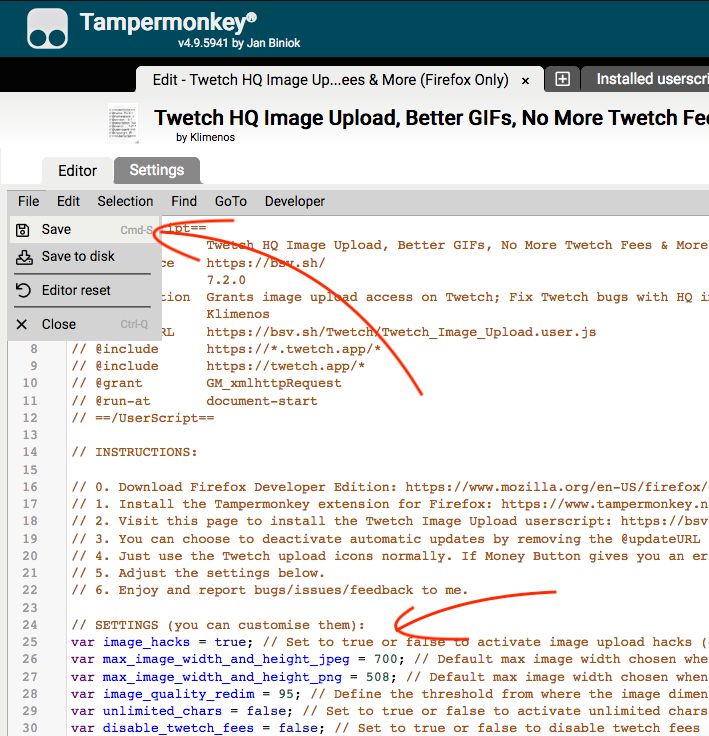709x736 pixels.
Task: Open the Find menu
Action: pyautogui.click(x=184, y=201)
